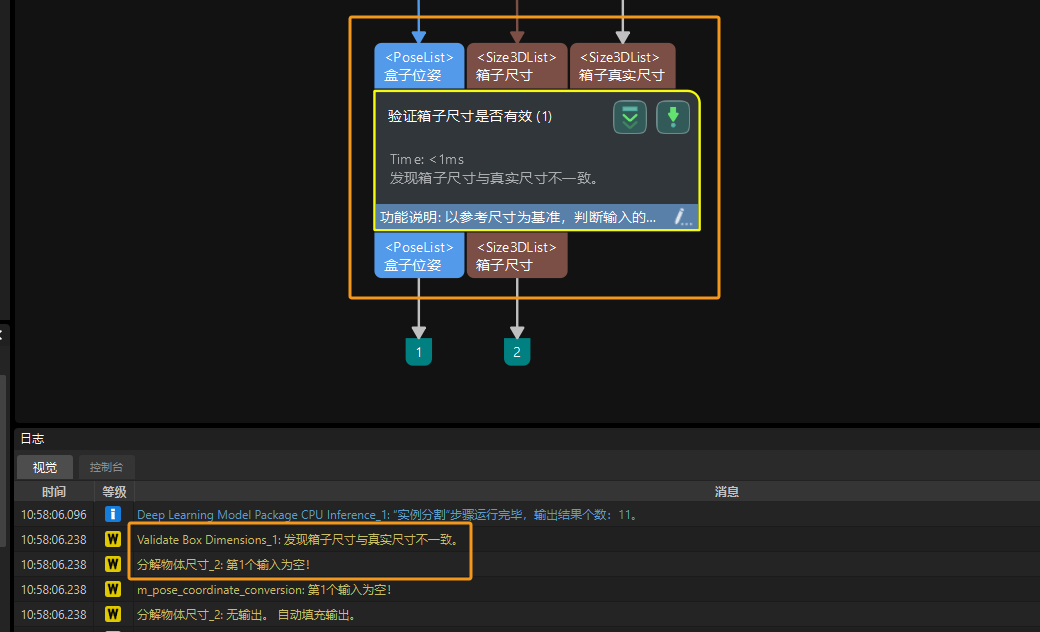Screen dimensions: 1040x632
Task: Edit the function description via pencil icon
Action: click(x=682, y=217)
